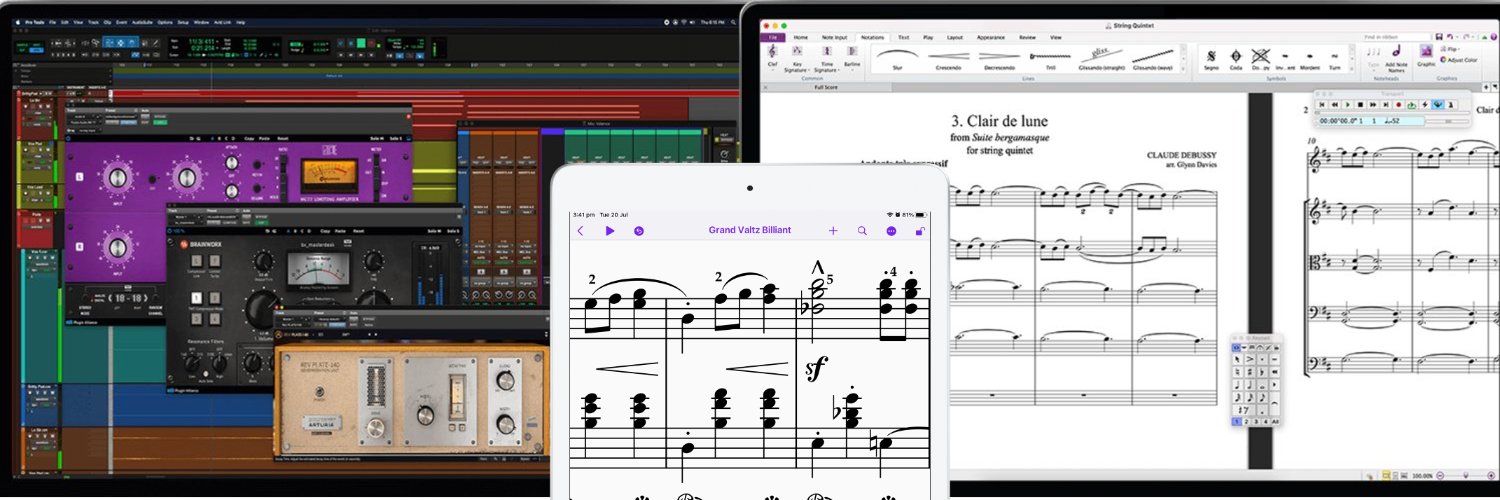Image resolution: width=1500 pixels, height=500 pixels.
Task: Insert the Turn symbol in Sibelius
Action: (x=1335, y=59)
